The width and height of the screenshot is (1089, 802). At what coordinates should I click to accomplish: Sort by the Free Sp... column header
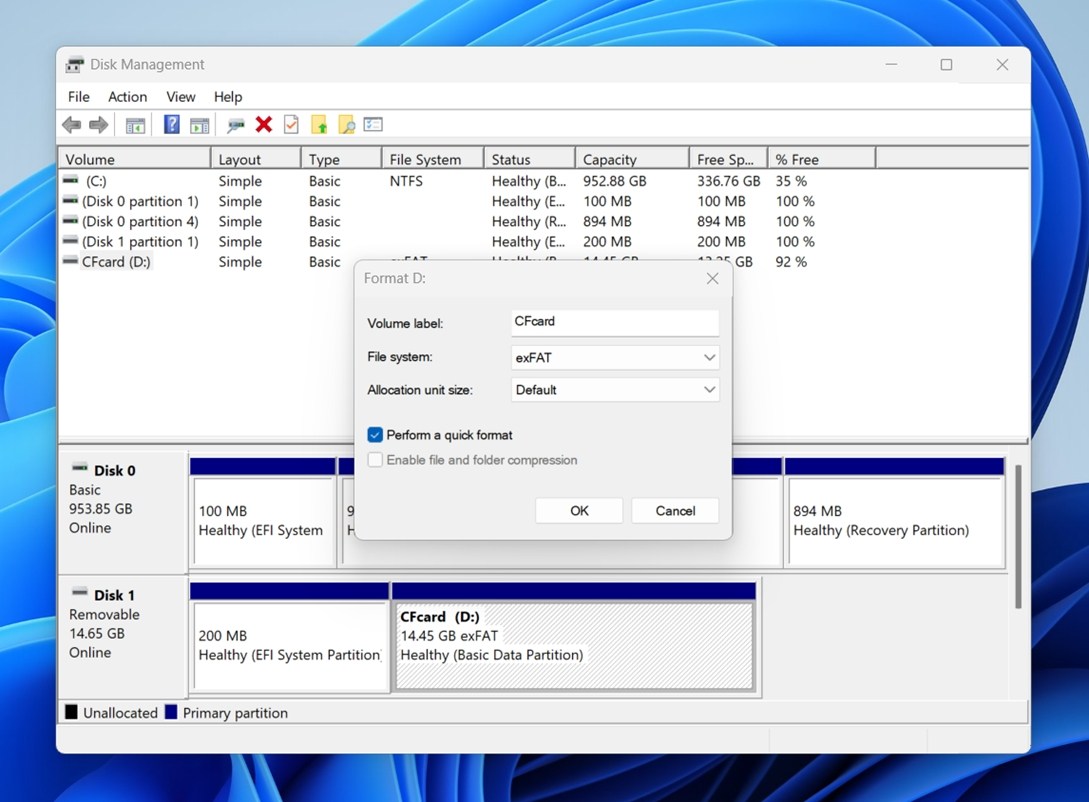(x=728, y=159)
